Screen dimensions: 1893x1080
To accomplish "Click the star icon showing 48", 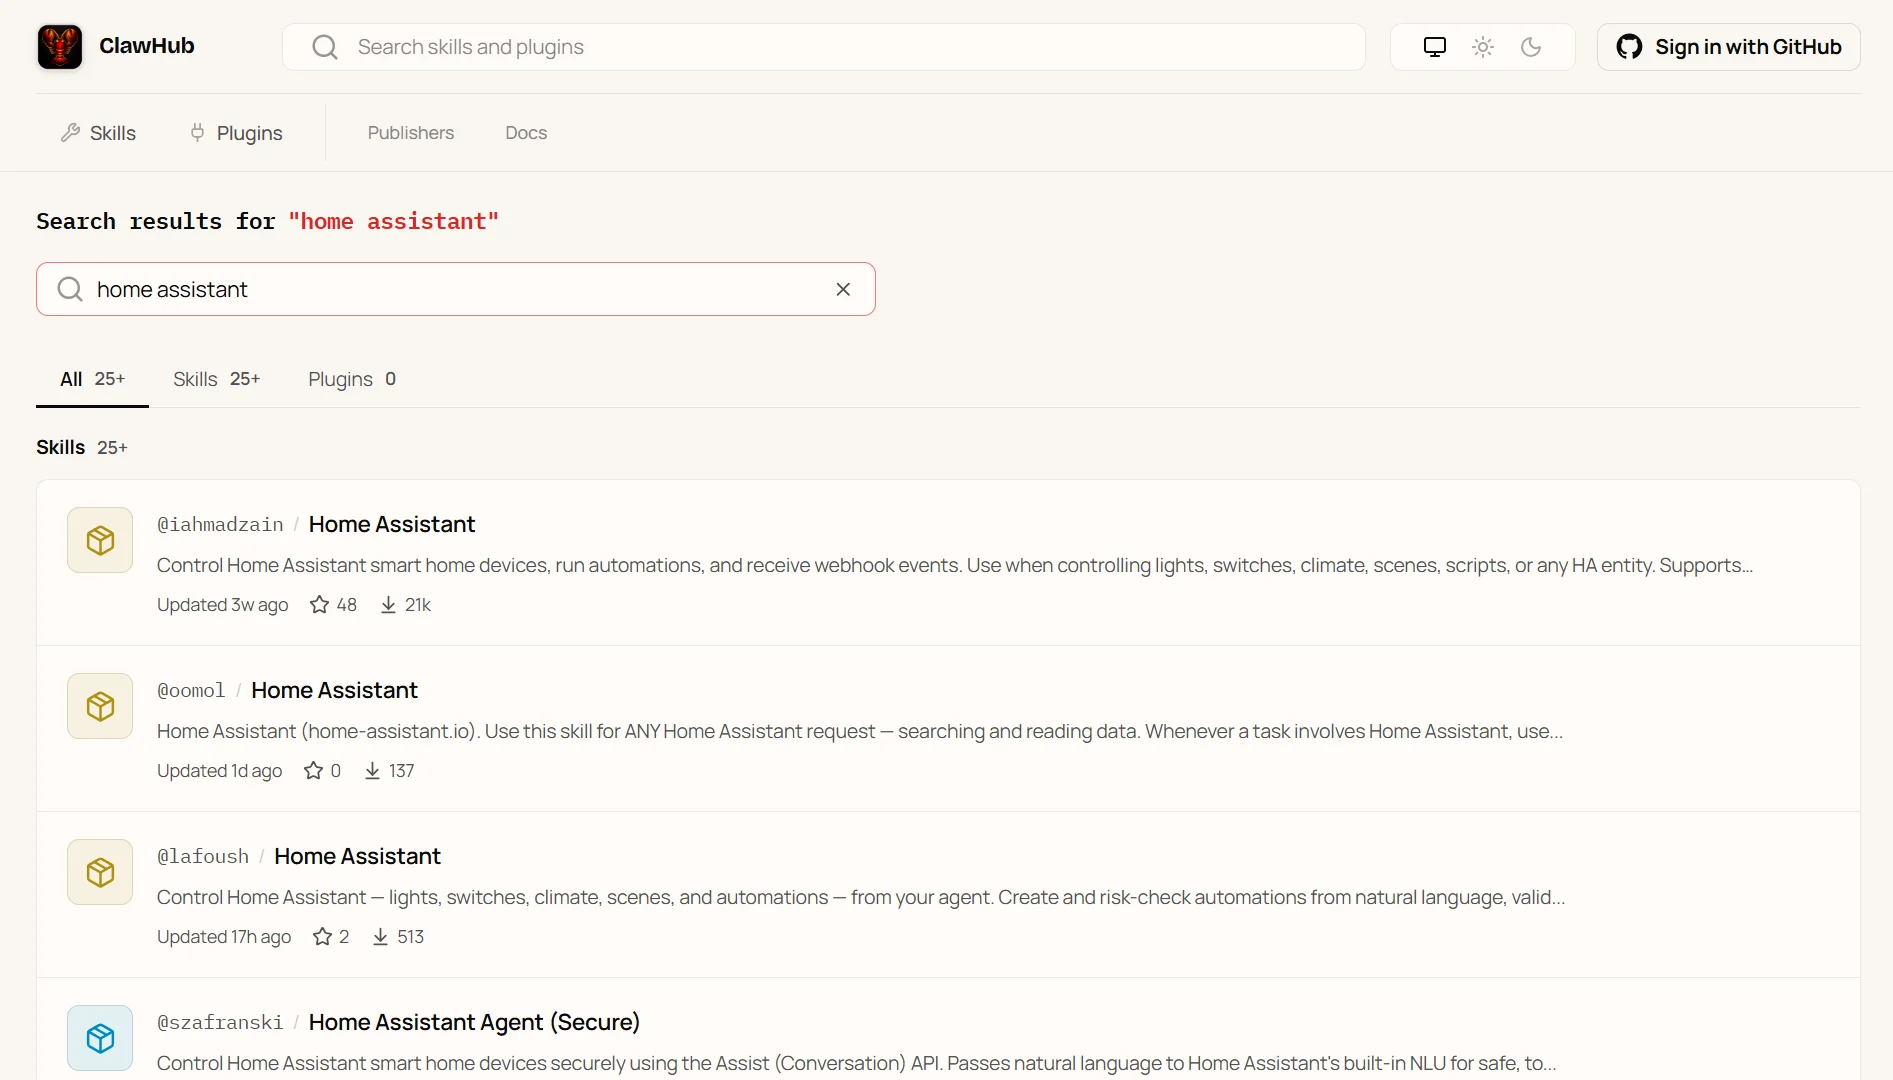I will click(319, 604).
